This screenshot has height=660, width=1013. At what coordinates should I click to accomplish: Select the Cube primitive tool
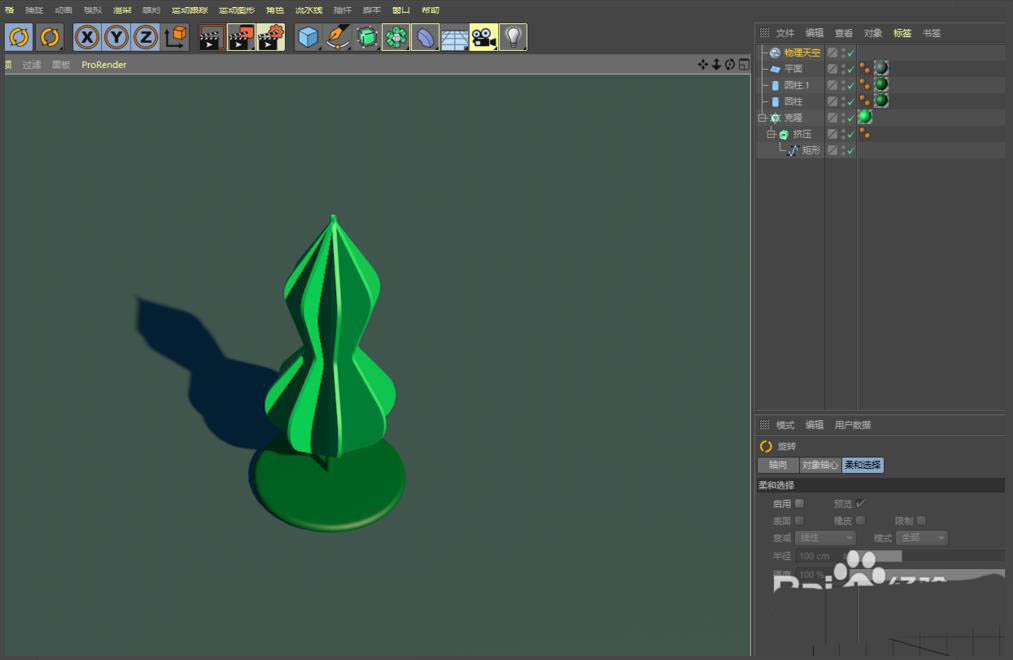pyautogui.click(x=309, y=37)
